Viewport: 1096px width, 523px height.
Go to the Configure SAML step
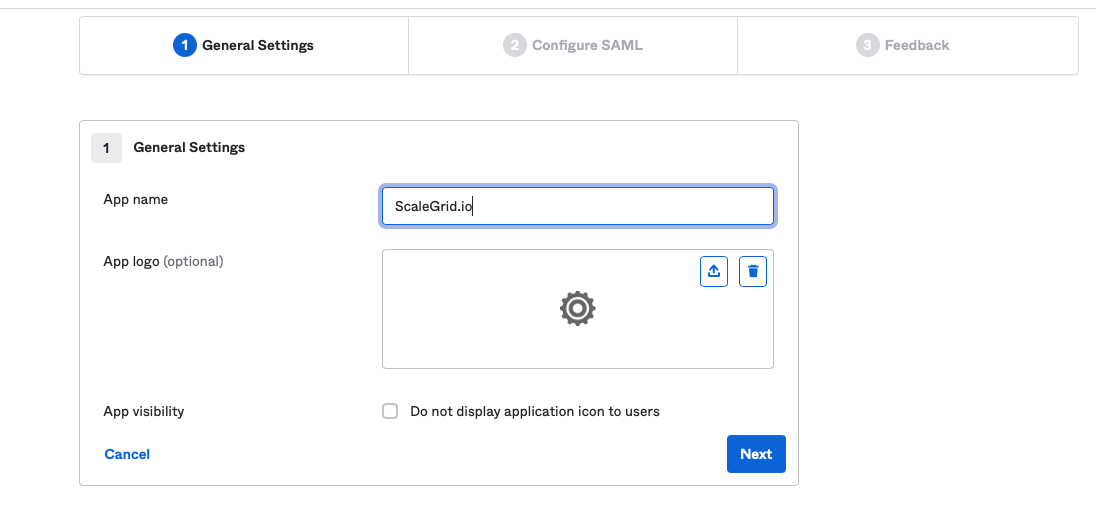click(573, 45)
